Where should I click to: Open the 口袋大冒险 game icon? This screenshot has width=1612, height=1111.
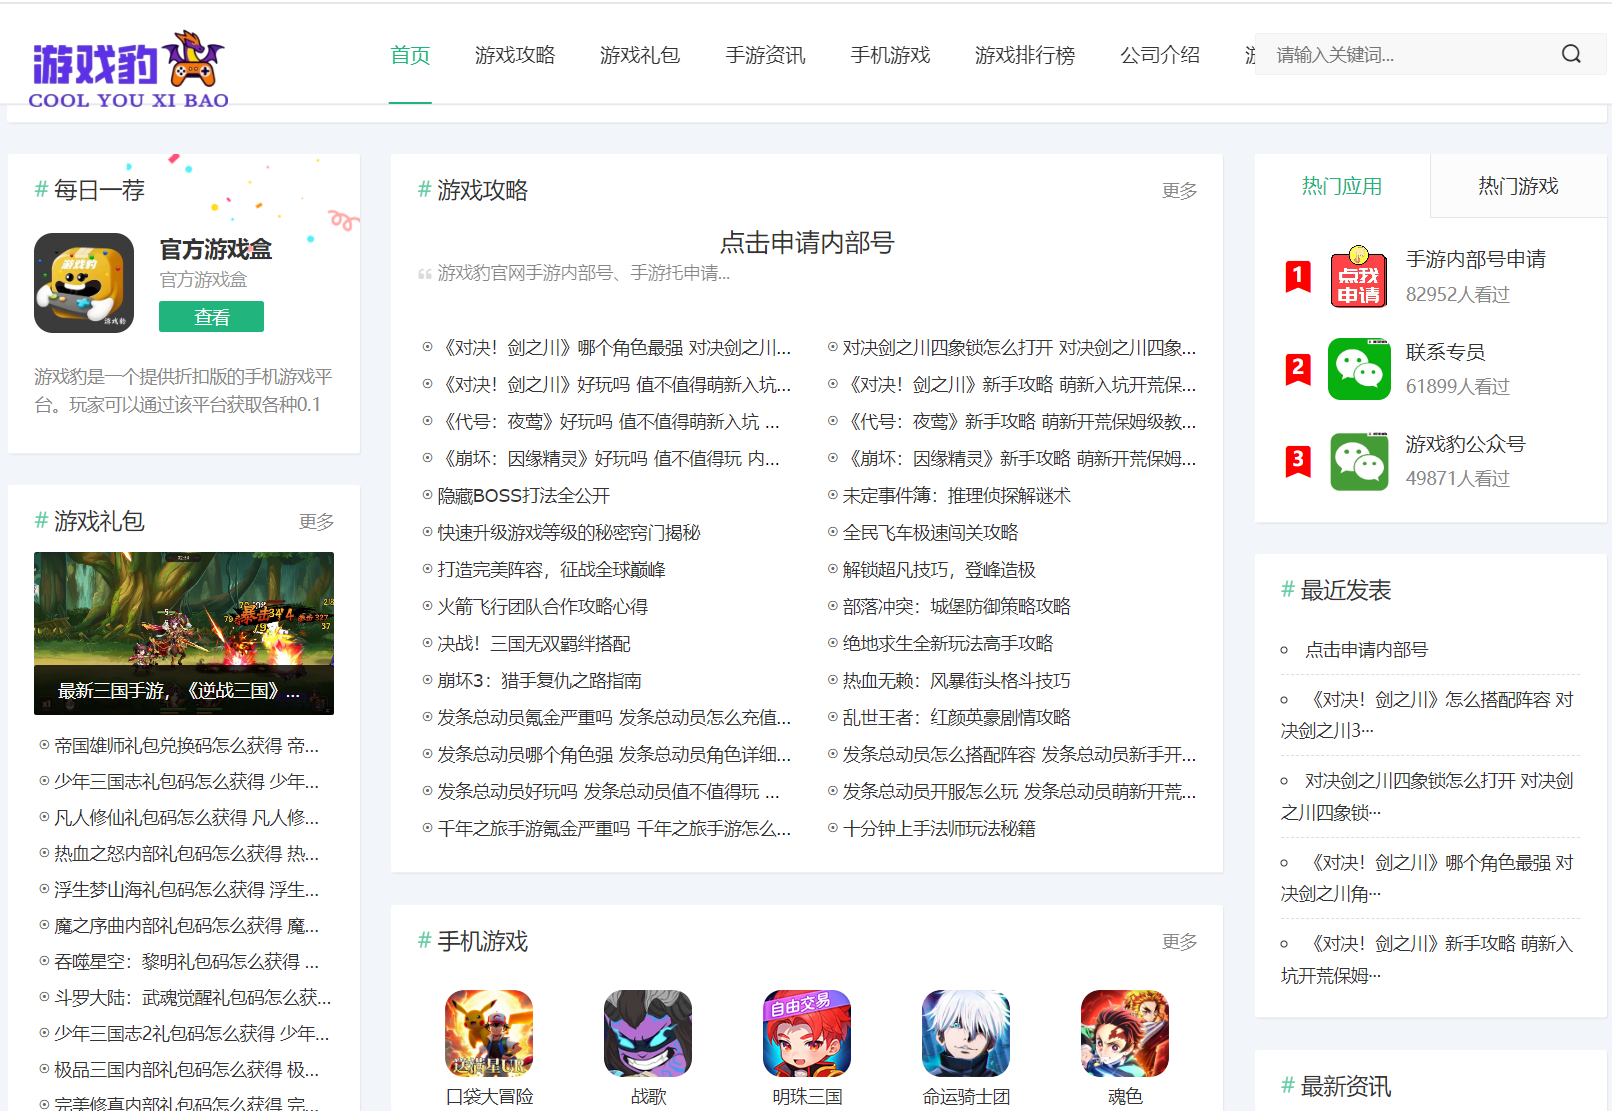(x=488, y=1033)
